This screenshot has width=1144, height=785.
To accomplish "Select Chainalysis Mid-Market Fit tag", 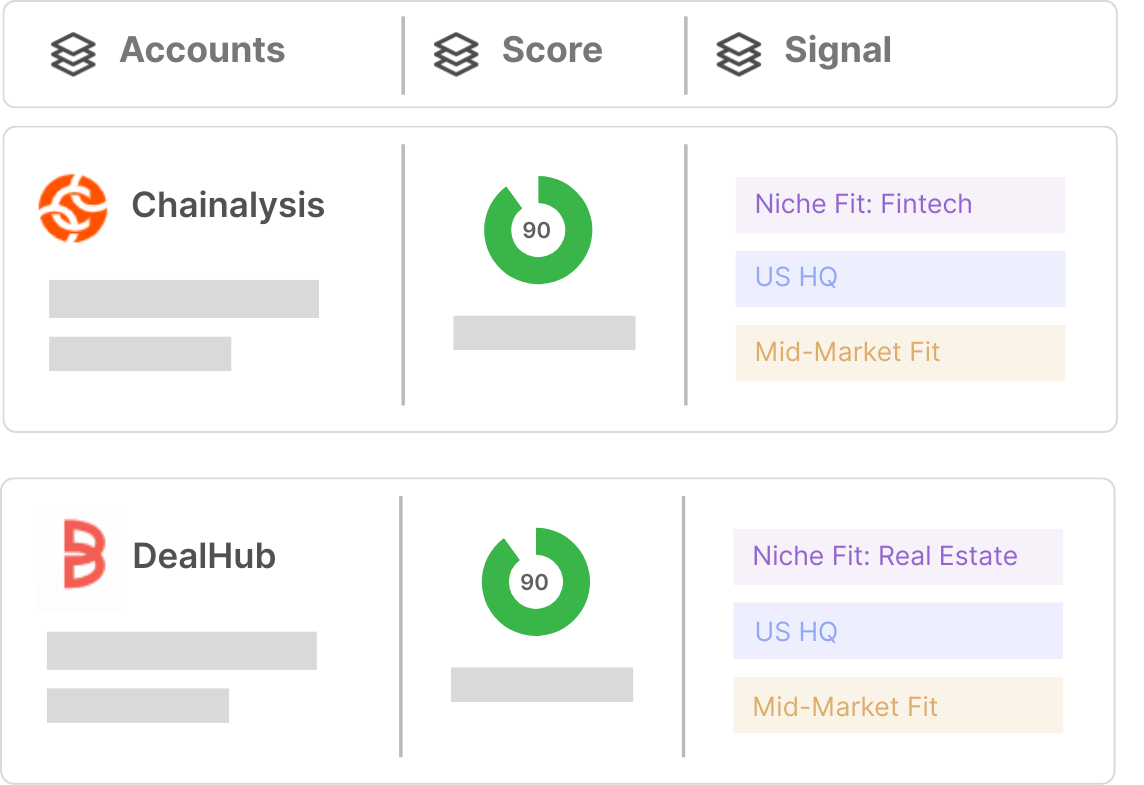I will (900, 353).
